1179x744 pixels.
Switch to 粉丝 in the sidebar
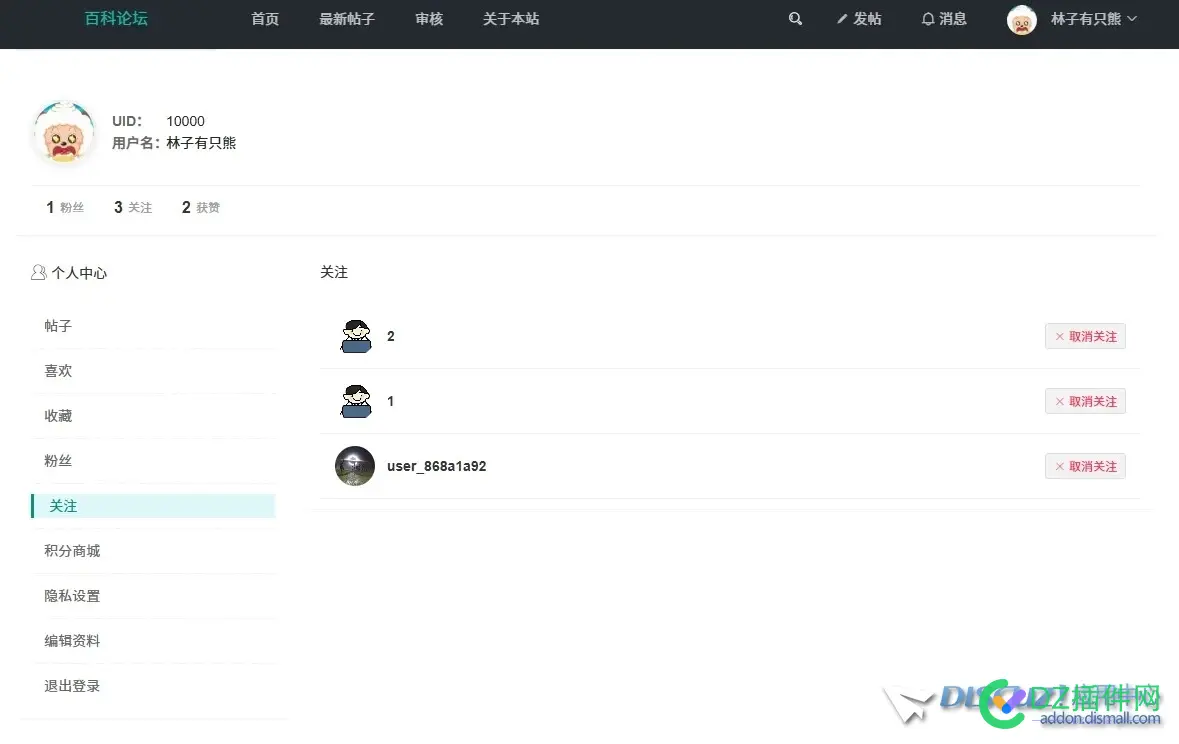point(58,461)
